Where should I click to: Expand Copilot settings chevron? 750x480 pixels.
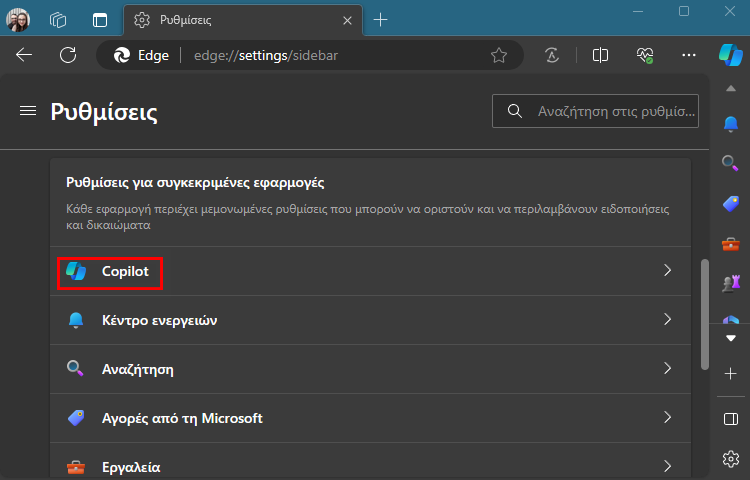668,271
